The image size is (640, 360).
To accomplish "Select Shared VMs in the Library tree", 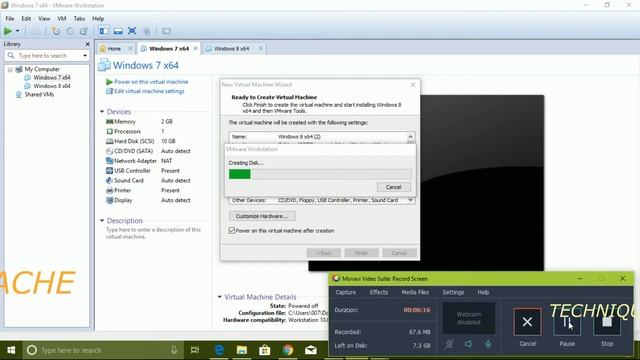I will point(39,94).
